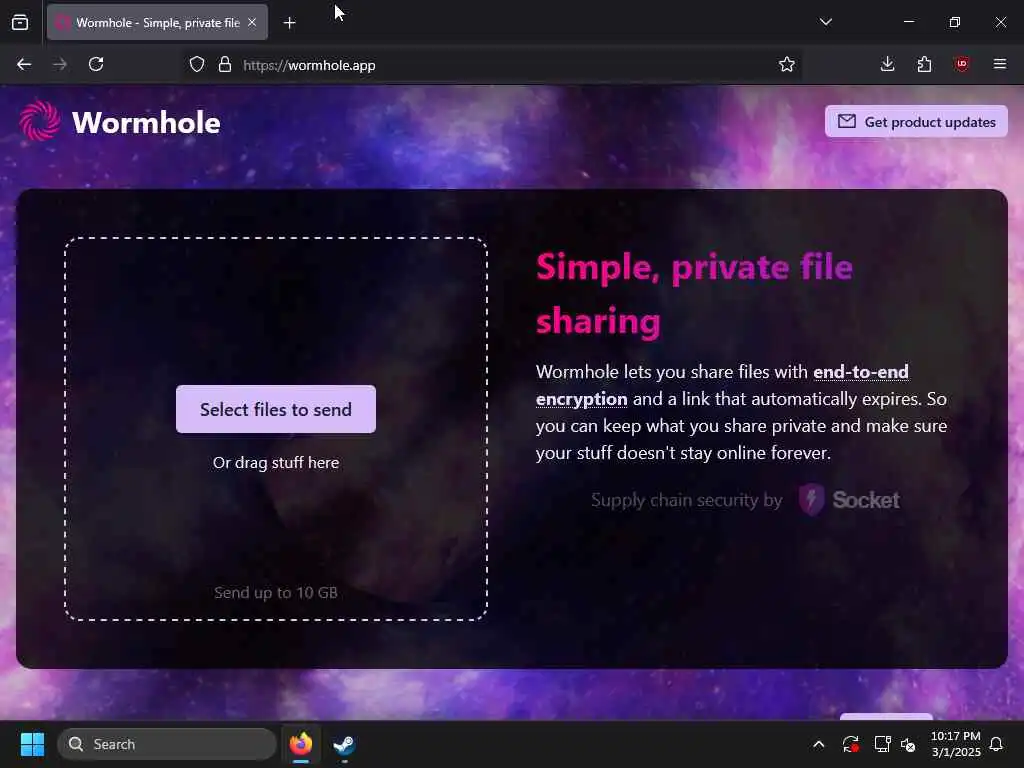Go back to the previous page
The height and width of the screenshot is (768, 1024).
coord(24,65)
